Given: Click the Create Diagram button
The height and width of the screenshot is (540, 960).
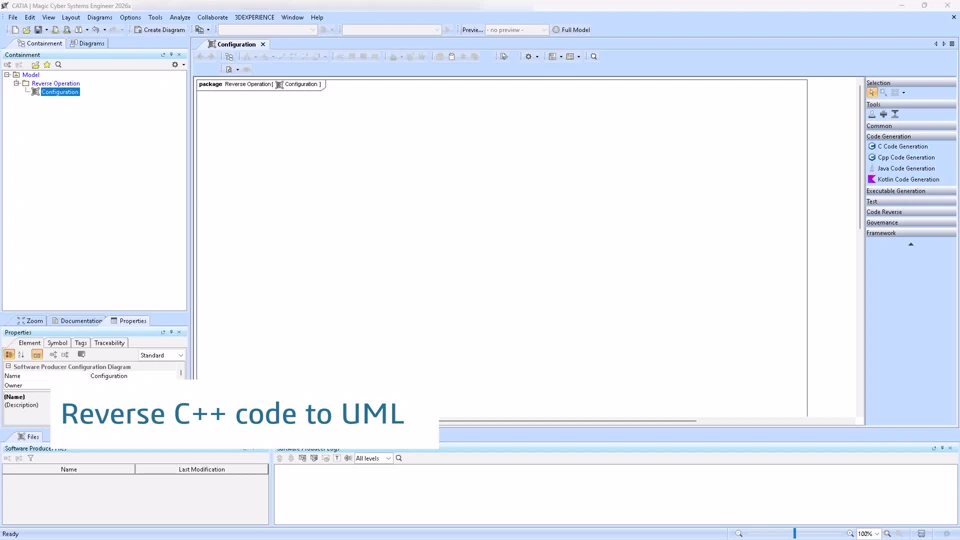Looking at the screenshot, I should (x=159, y=29).
